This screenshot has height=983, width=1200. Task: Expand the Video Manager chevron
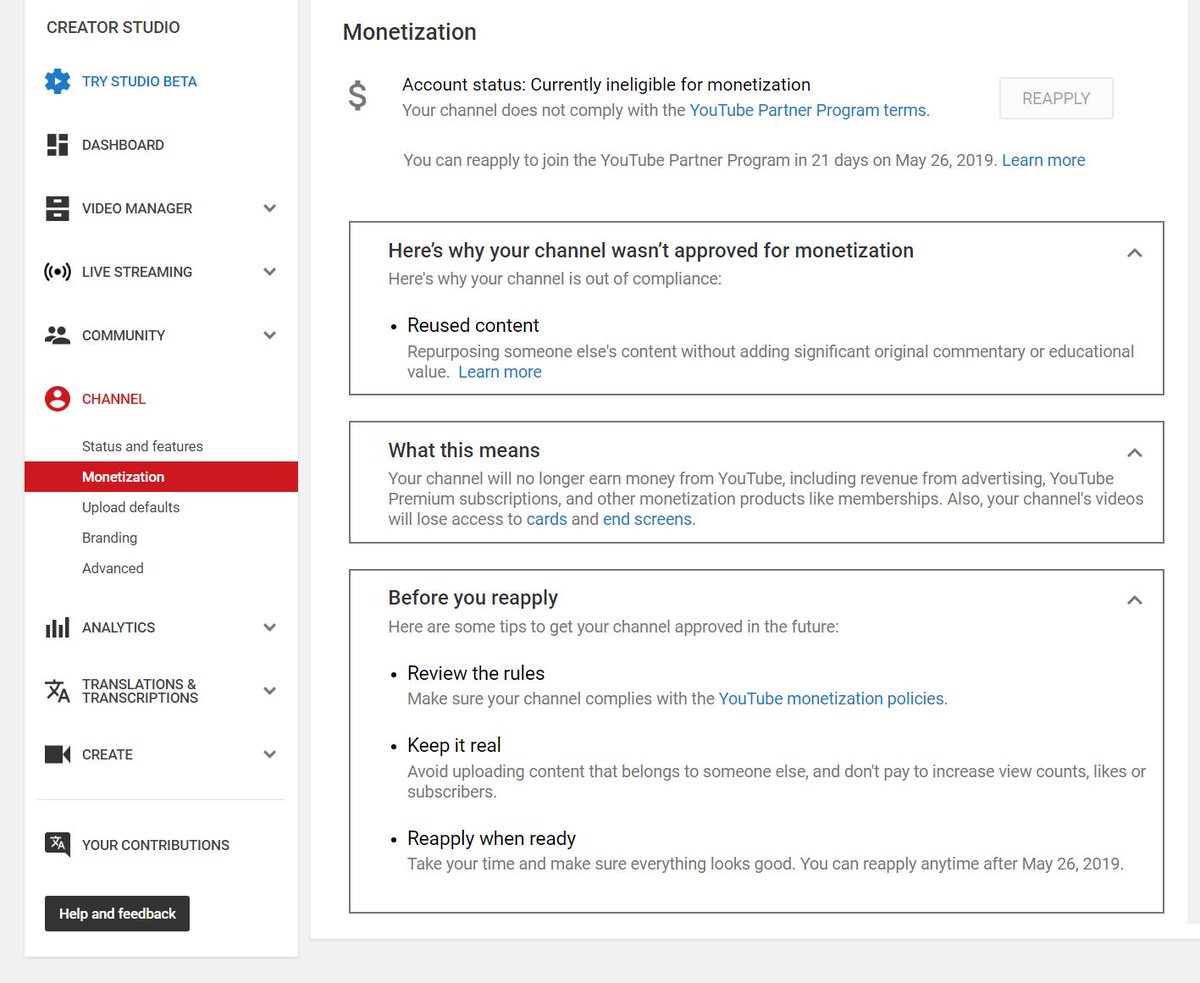[270, 208]
